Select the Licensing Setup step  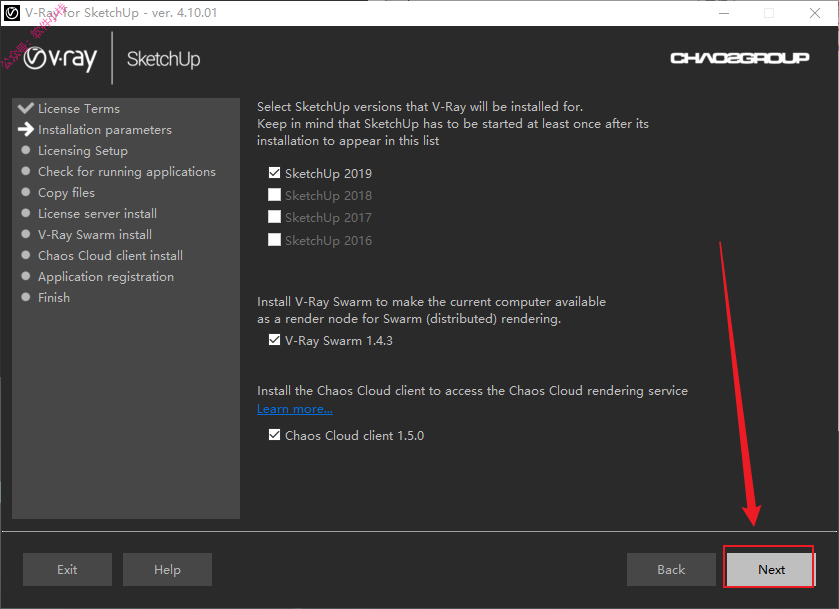tap(83, 151)
